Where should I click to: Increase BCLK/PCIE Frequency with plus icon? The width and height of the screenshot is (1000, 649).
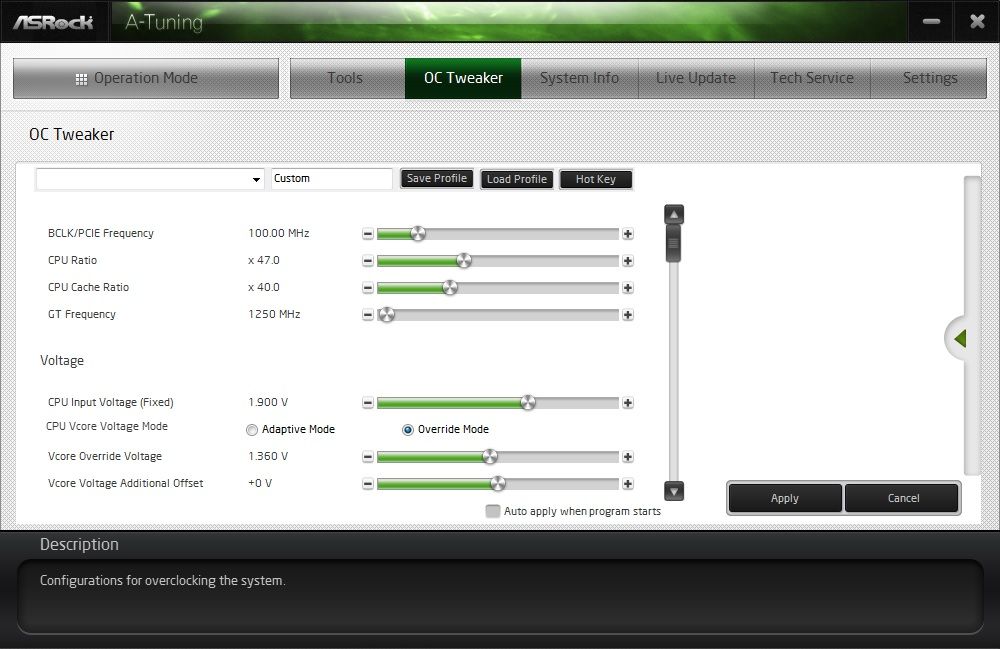coord(628,234)
